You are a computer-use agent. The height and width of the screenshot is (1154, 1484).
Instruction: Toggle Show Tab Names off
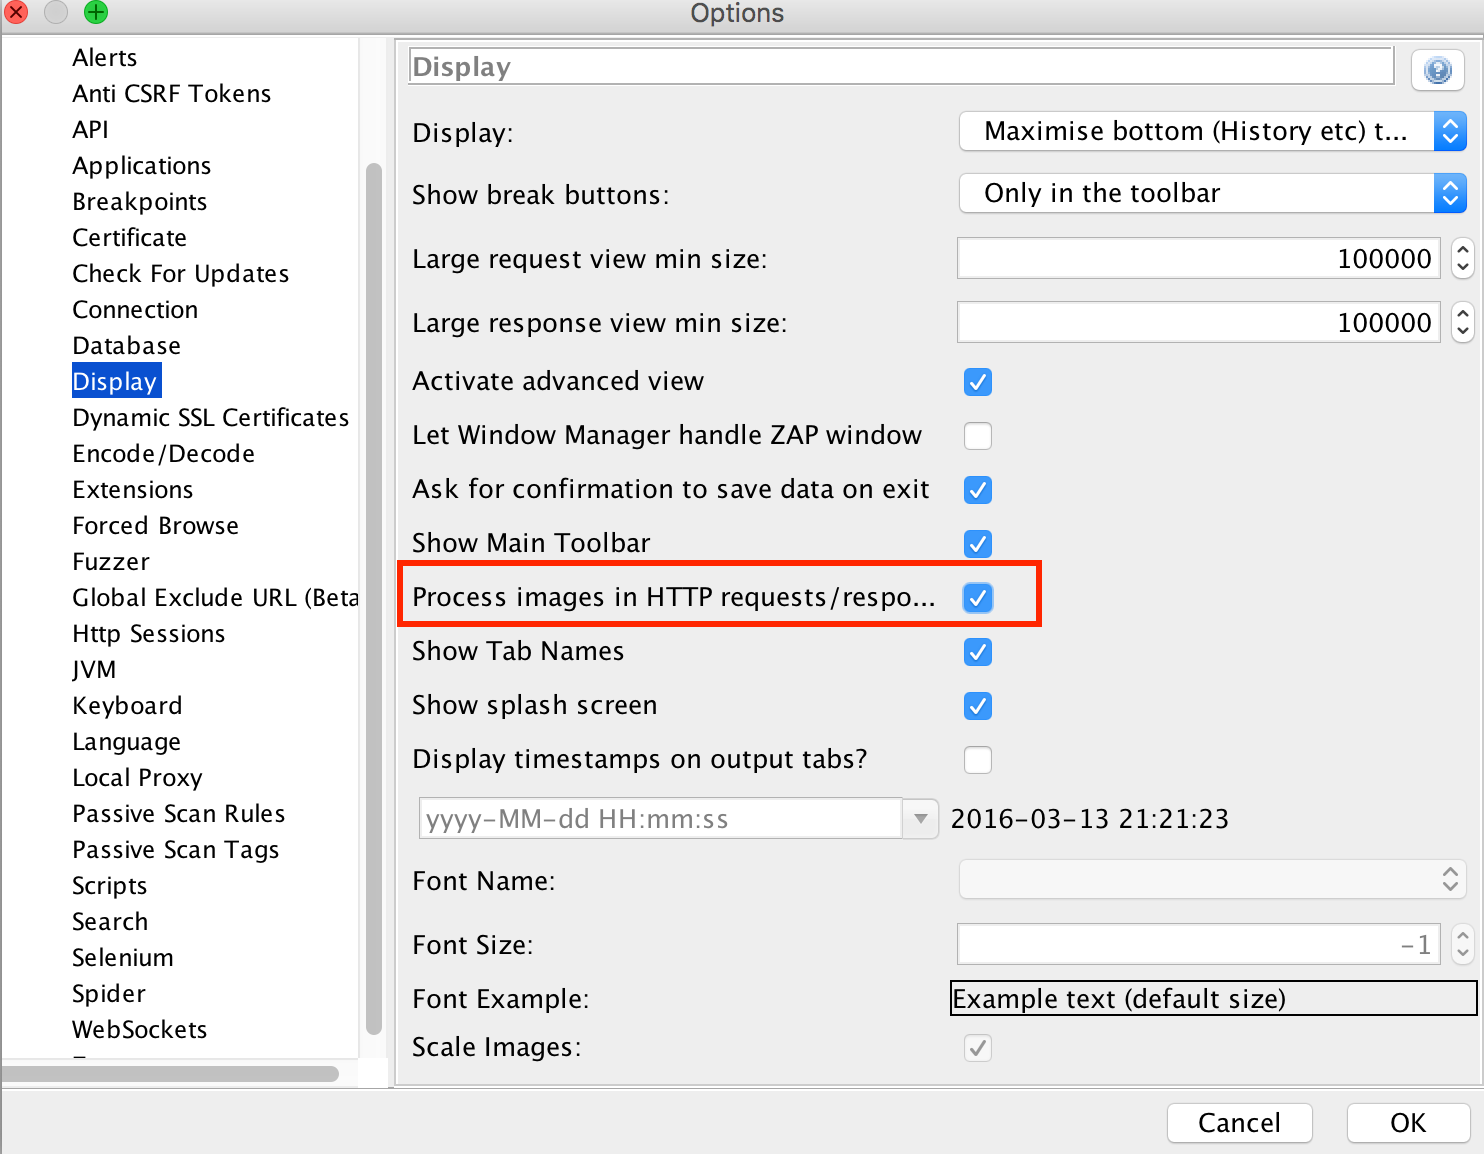coord(977,652)
